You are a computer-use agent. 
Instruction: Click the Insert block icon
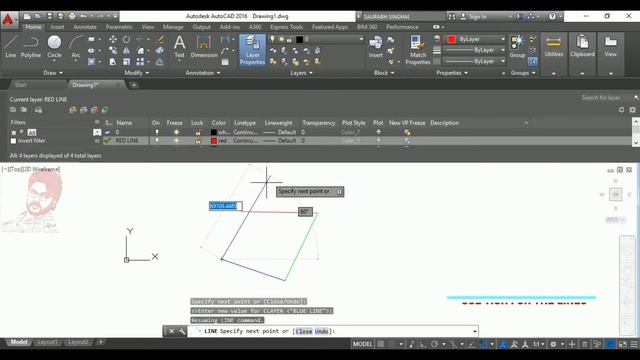[x=376, y=46]
